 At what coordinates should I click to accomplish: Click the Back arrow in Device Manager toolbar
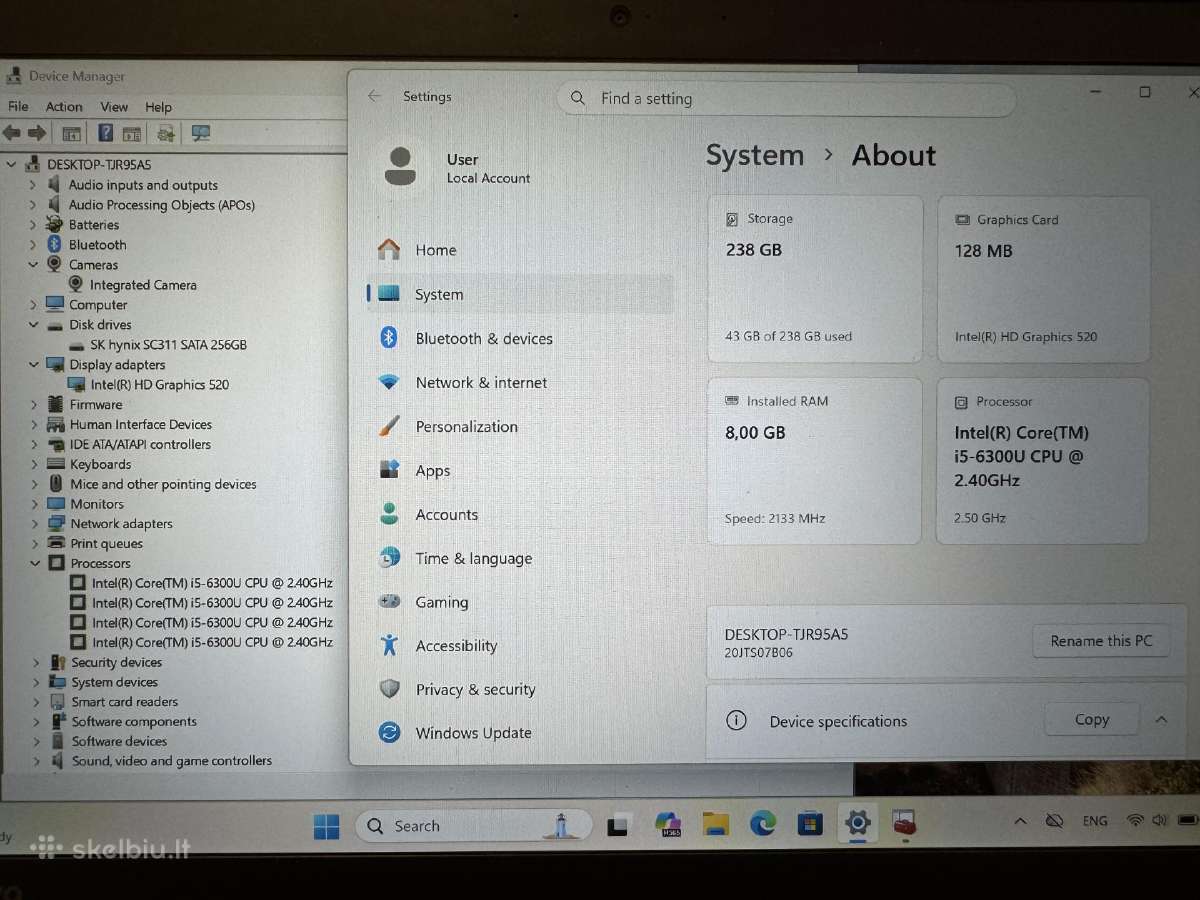click(x=12, y=133)
